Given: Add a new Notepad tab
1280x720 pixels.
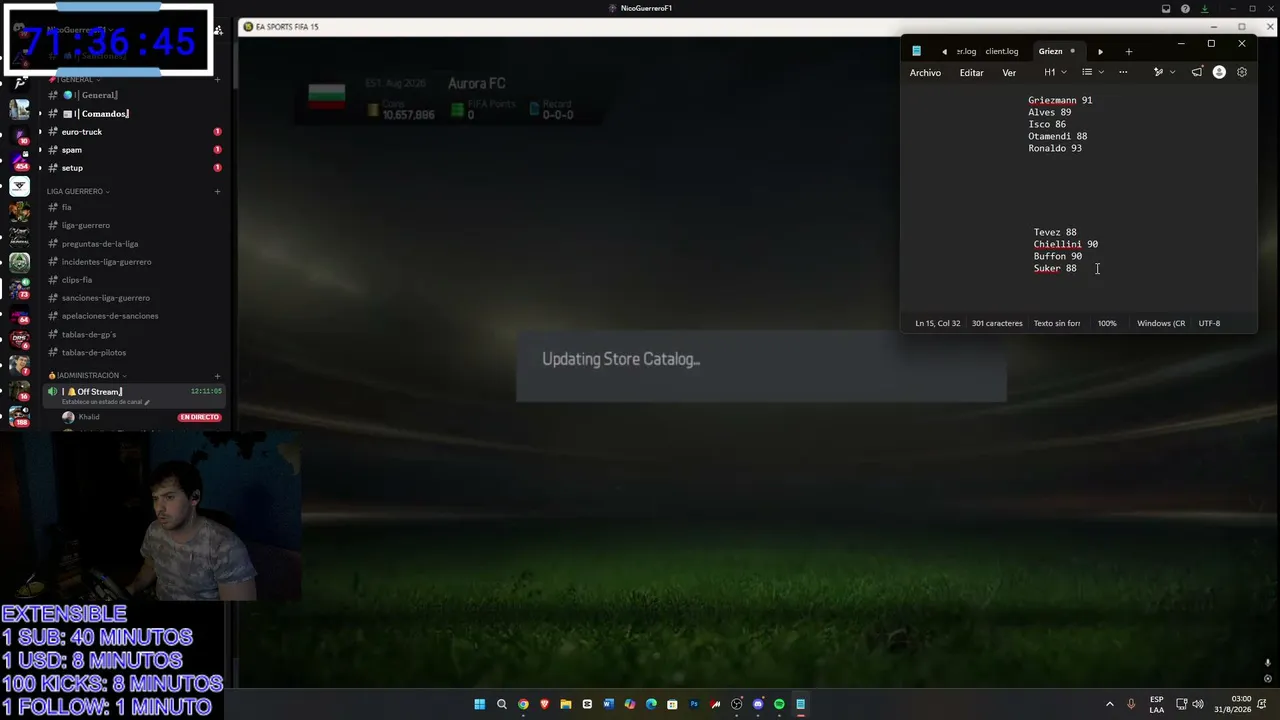Looking at the screenshot, I should coord(1129,51).
